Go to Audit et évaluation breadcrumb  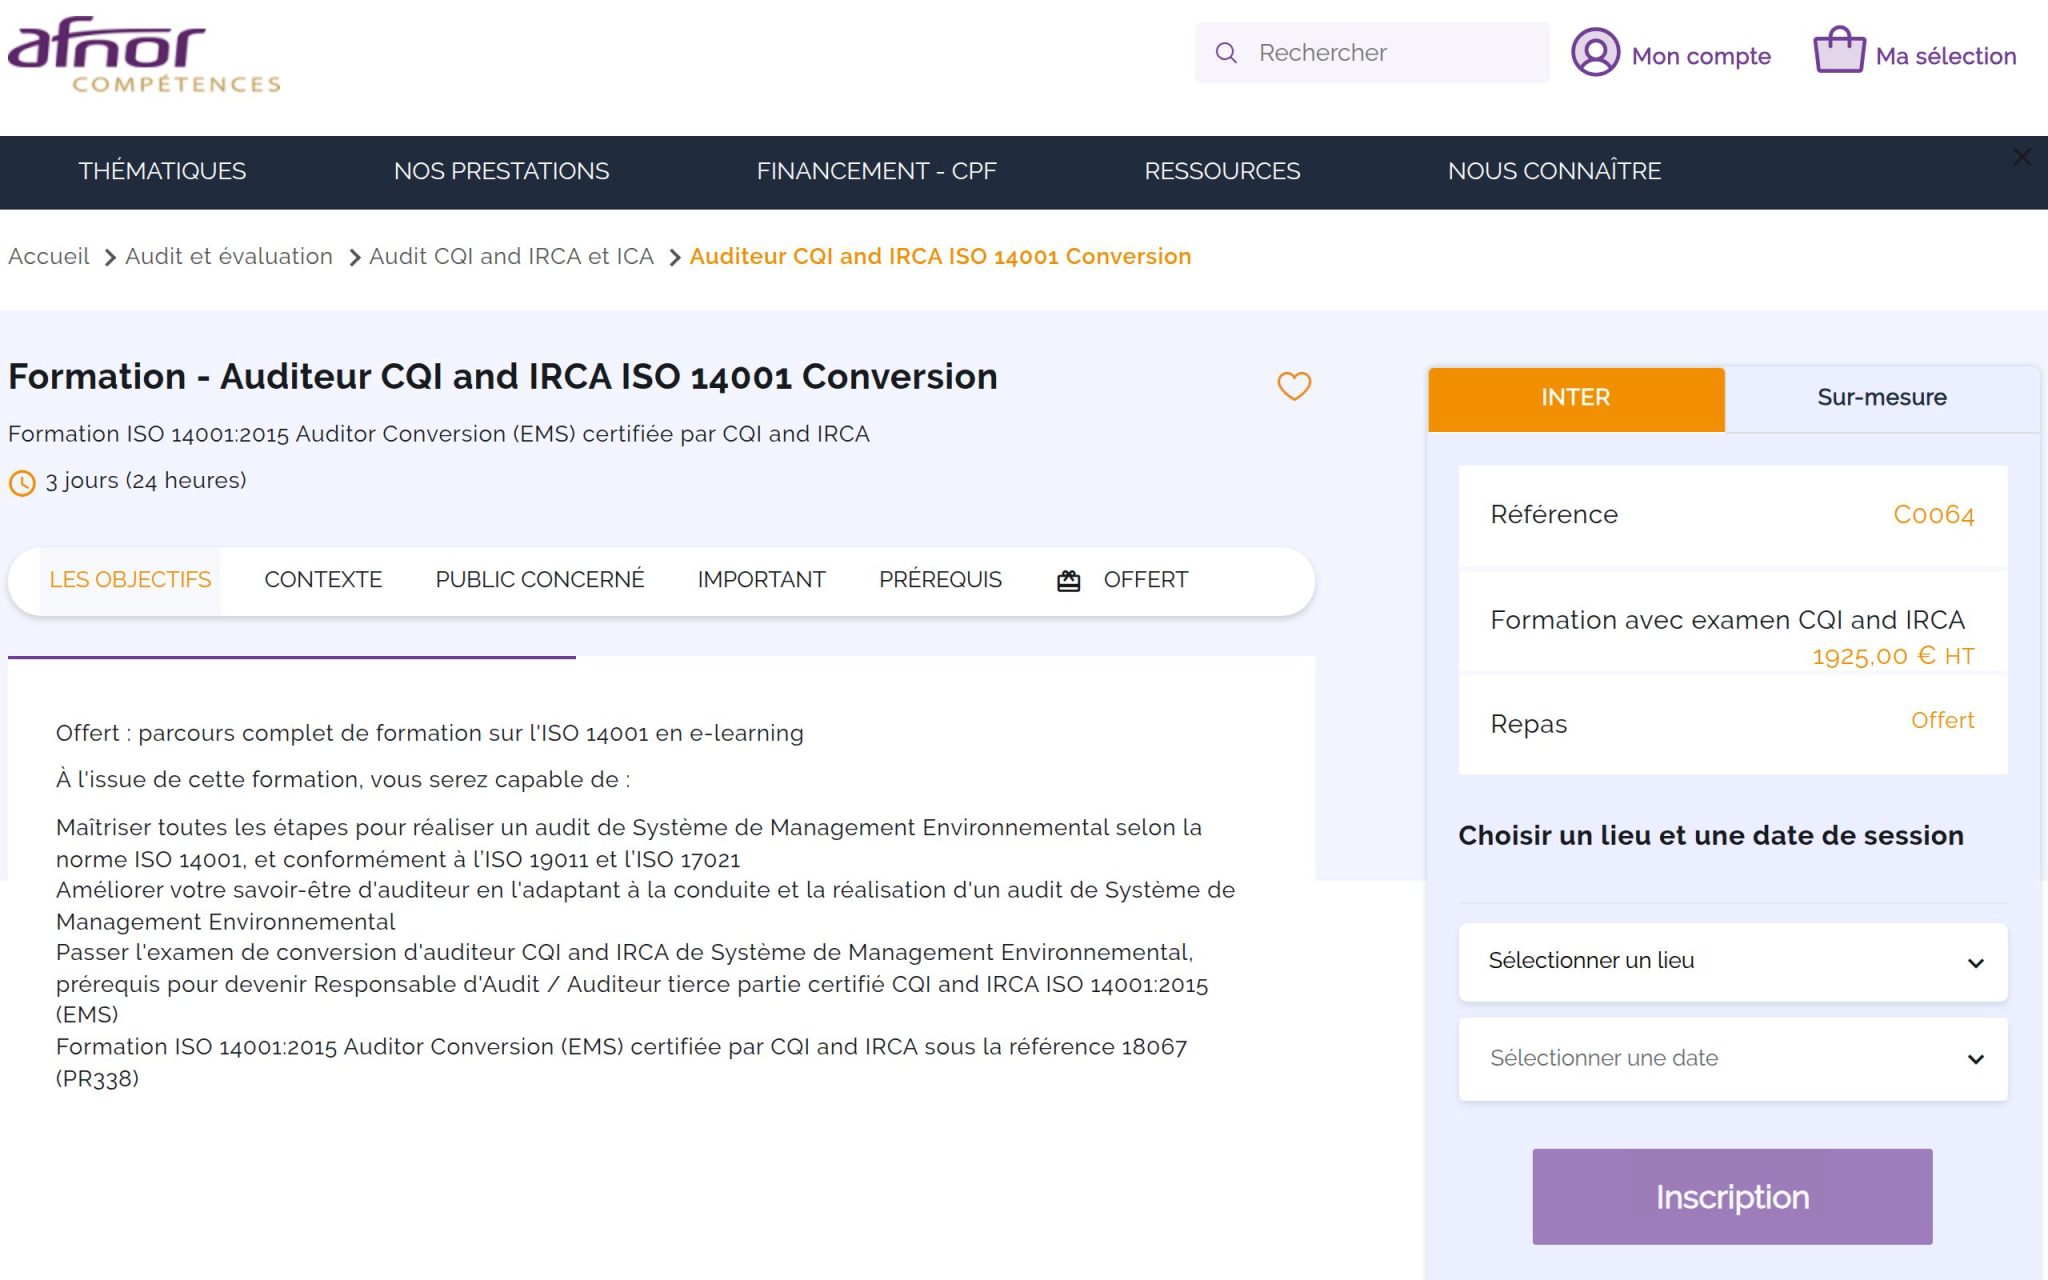coord(229,257)
